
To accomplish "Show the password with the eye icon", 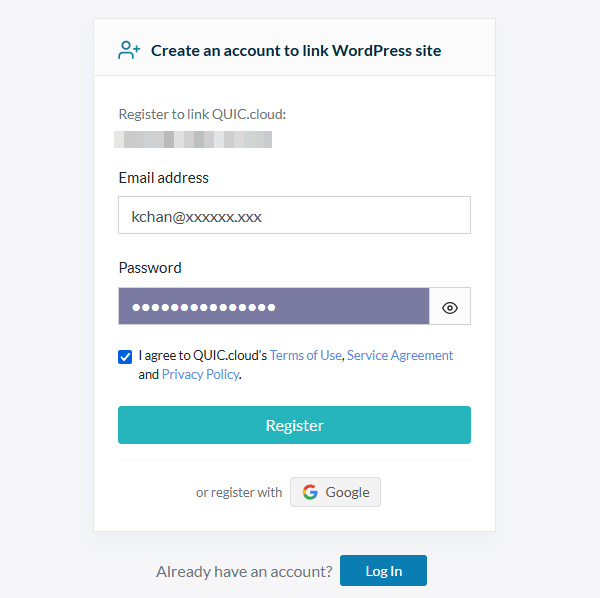I will click(x=450, y=307).
